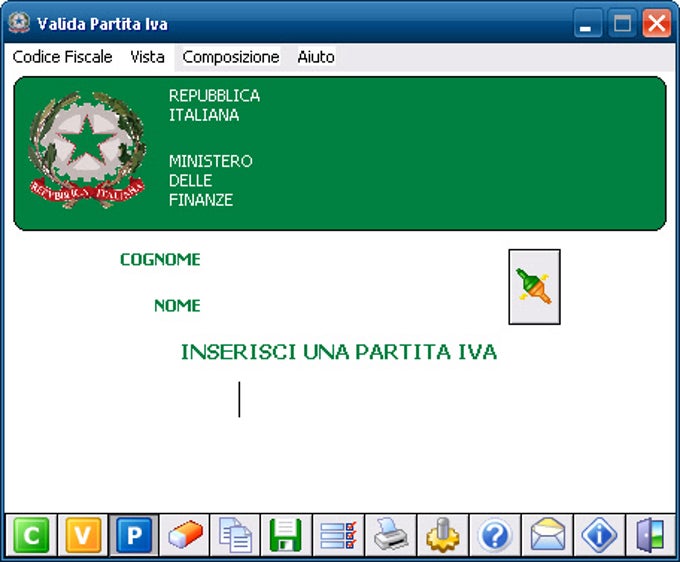680x562 pixels.
Task: Click the NOME label
Action: pos(177,306)
